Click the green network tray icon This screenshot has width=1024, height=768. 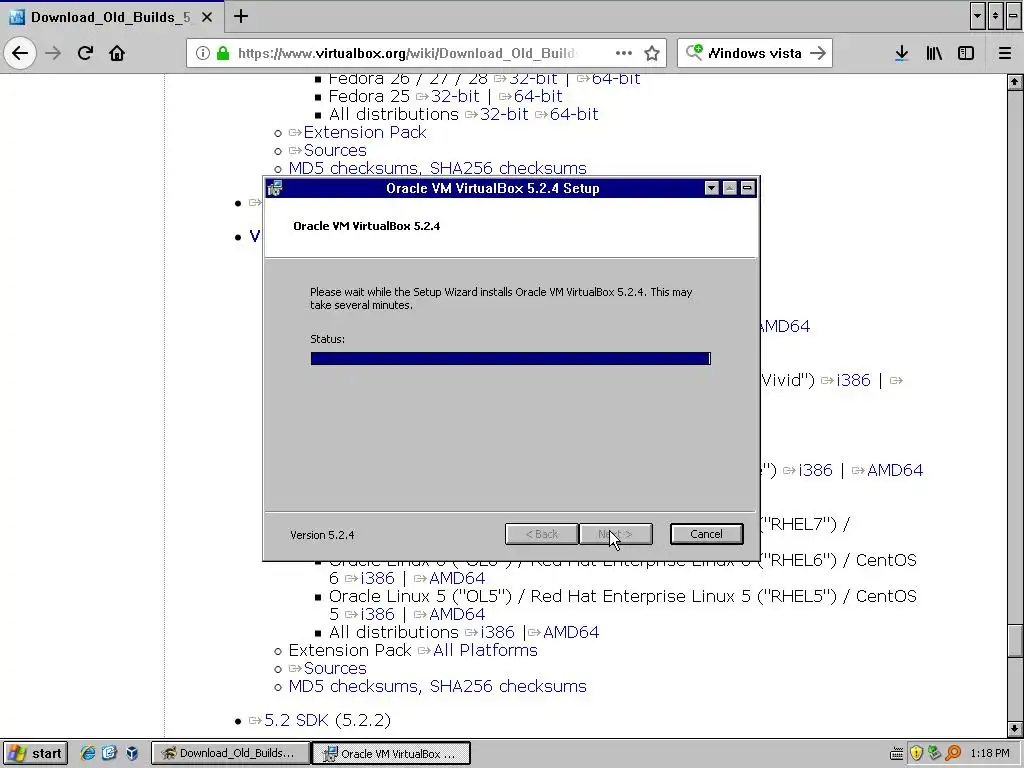(x=935, y=753)
